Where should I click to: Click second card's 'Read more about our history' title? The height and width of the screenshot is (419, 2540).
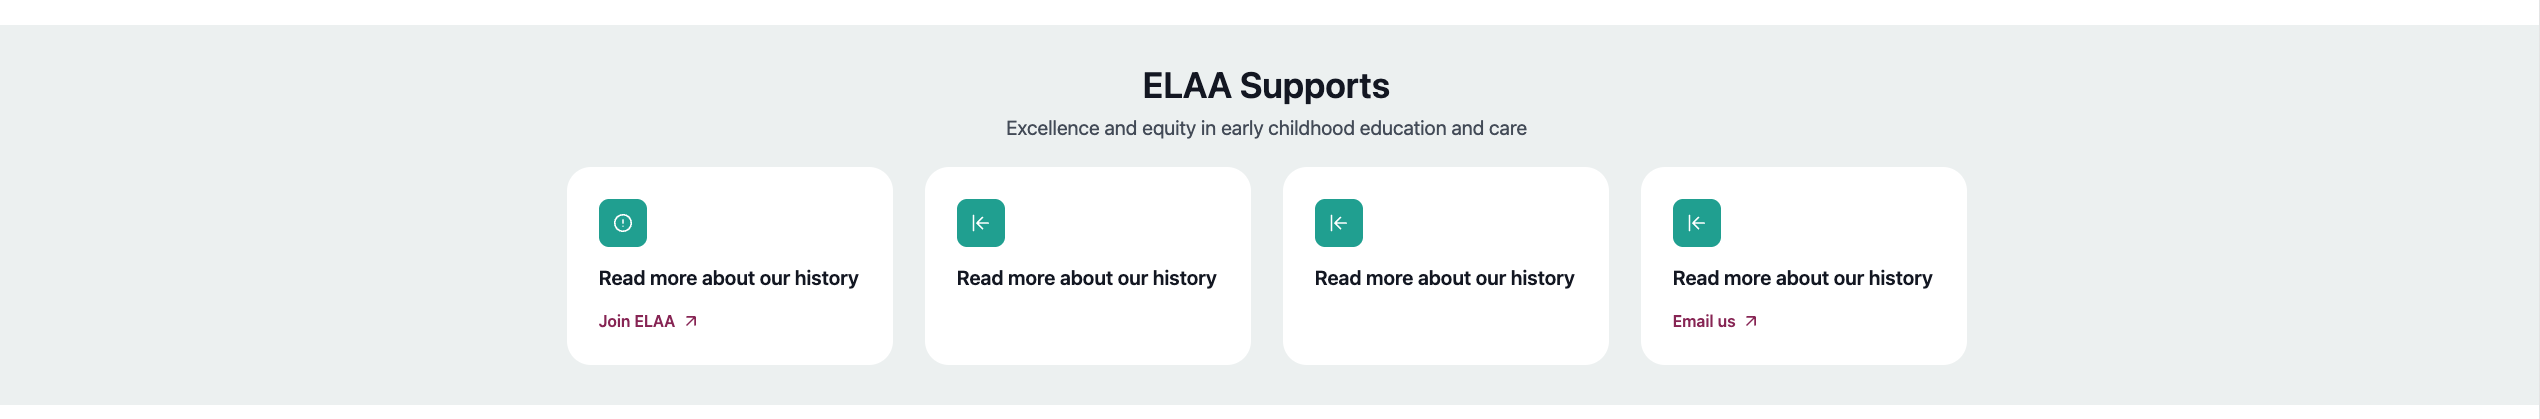(1086, 278)
